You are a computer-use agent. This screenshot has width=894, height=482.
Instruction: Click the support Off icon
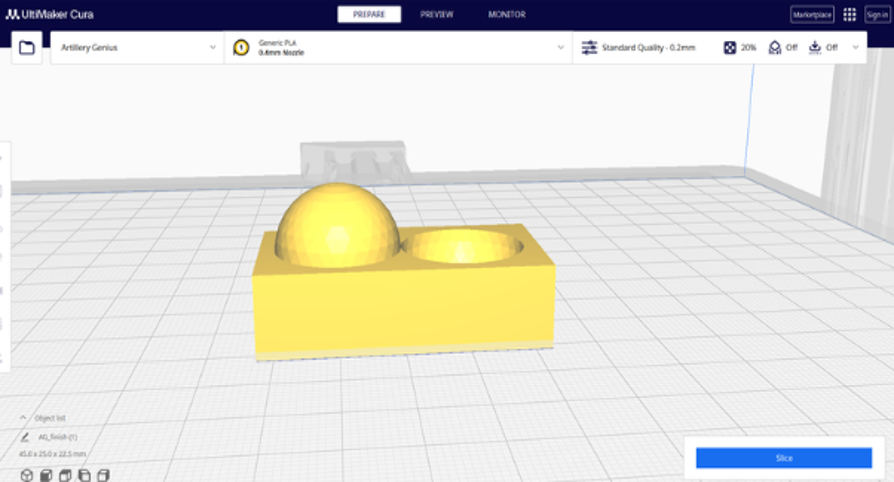click(x=774, y=47)
